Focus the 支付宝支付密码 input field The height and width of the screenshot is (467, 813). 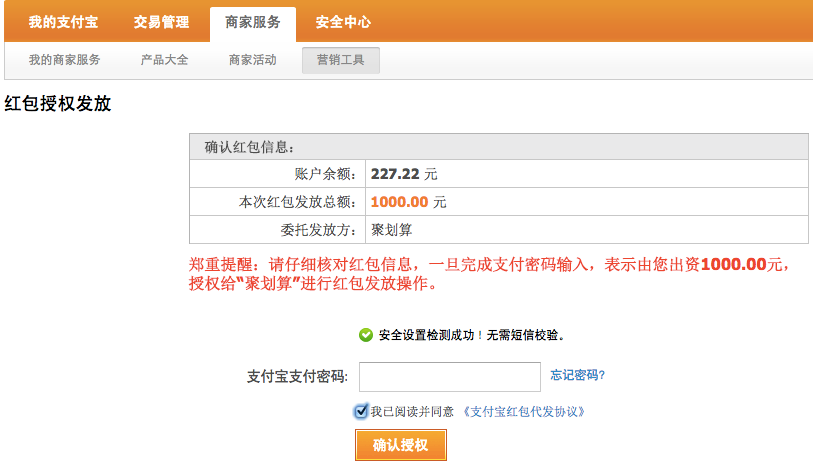(x=450, y=377)
